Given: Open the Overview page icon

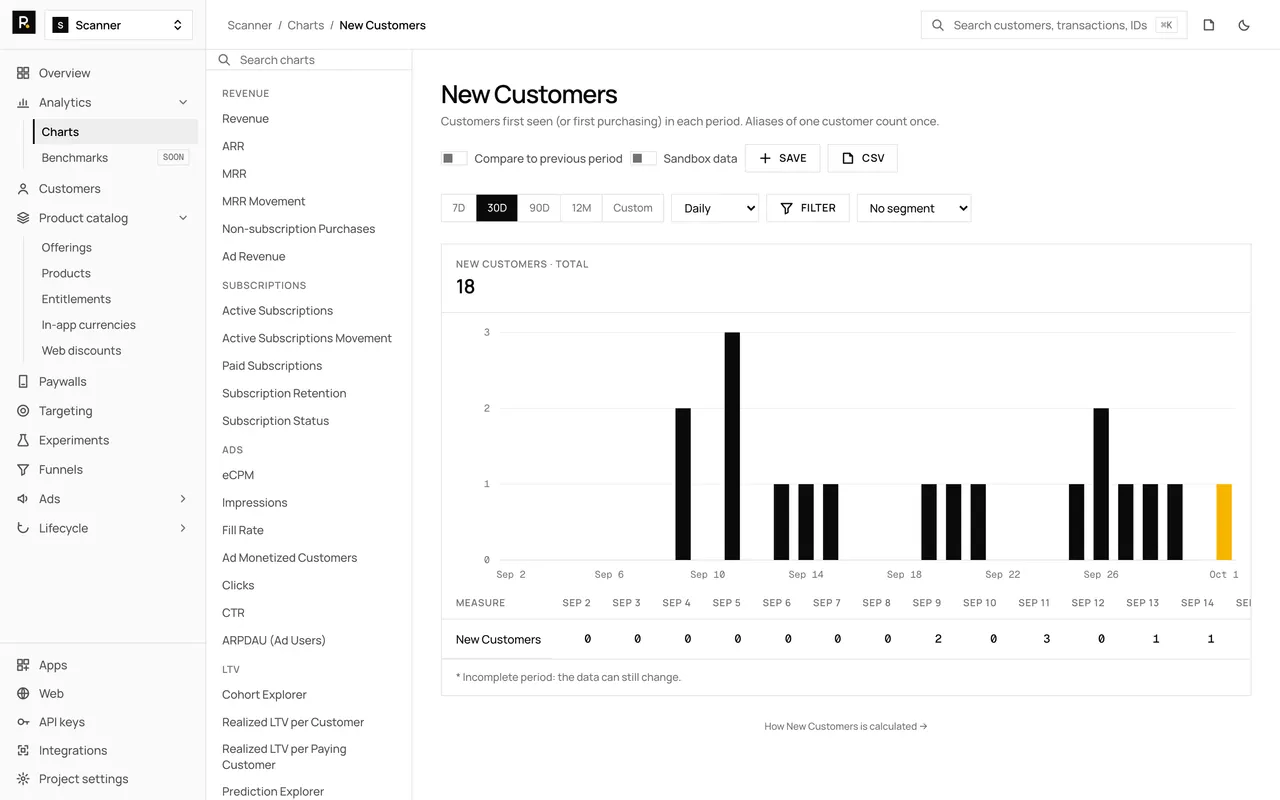Looking at the screenshot, I should point(23,73).
